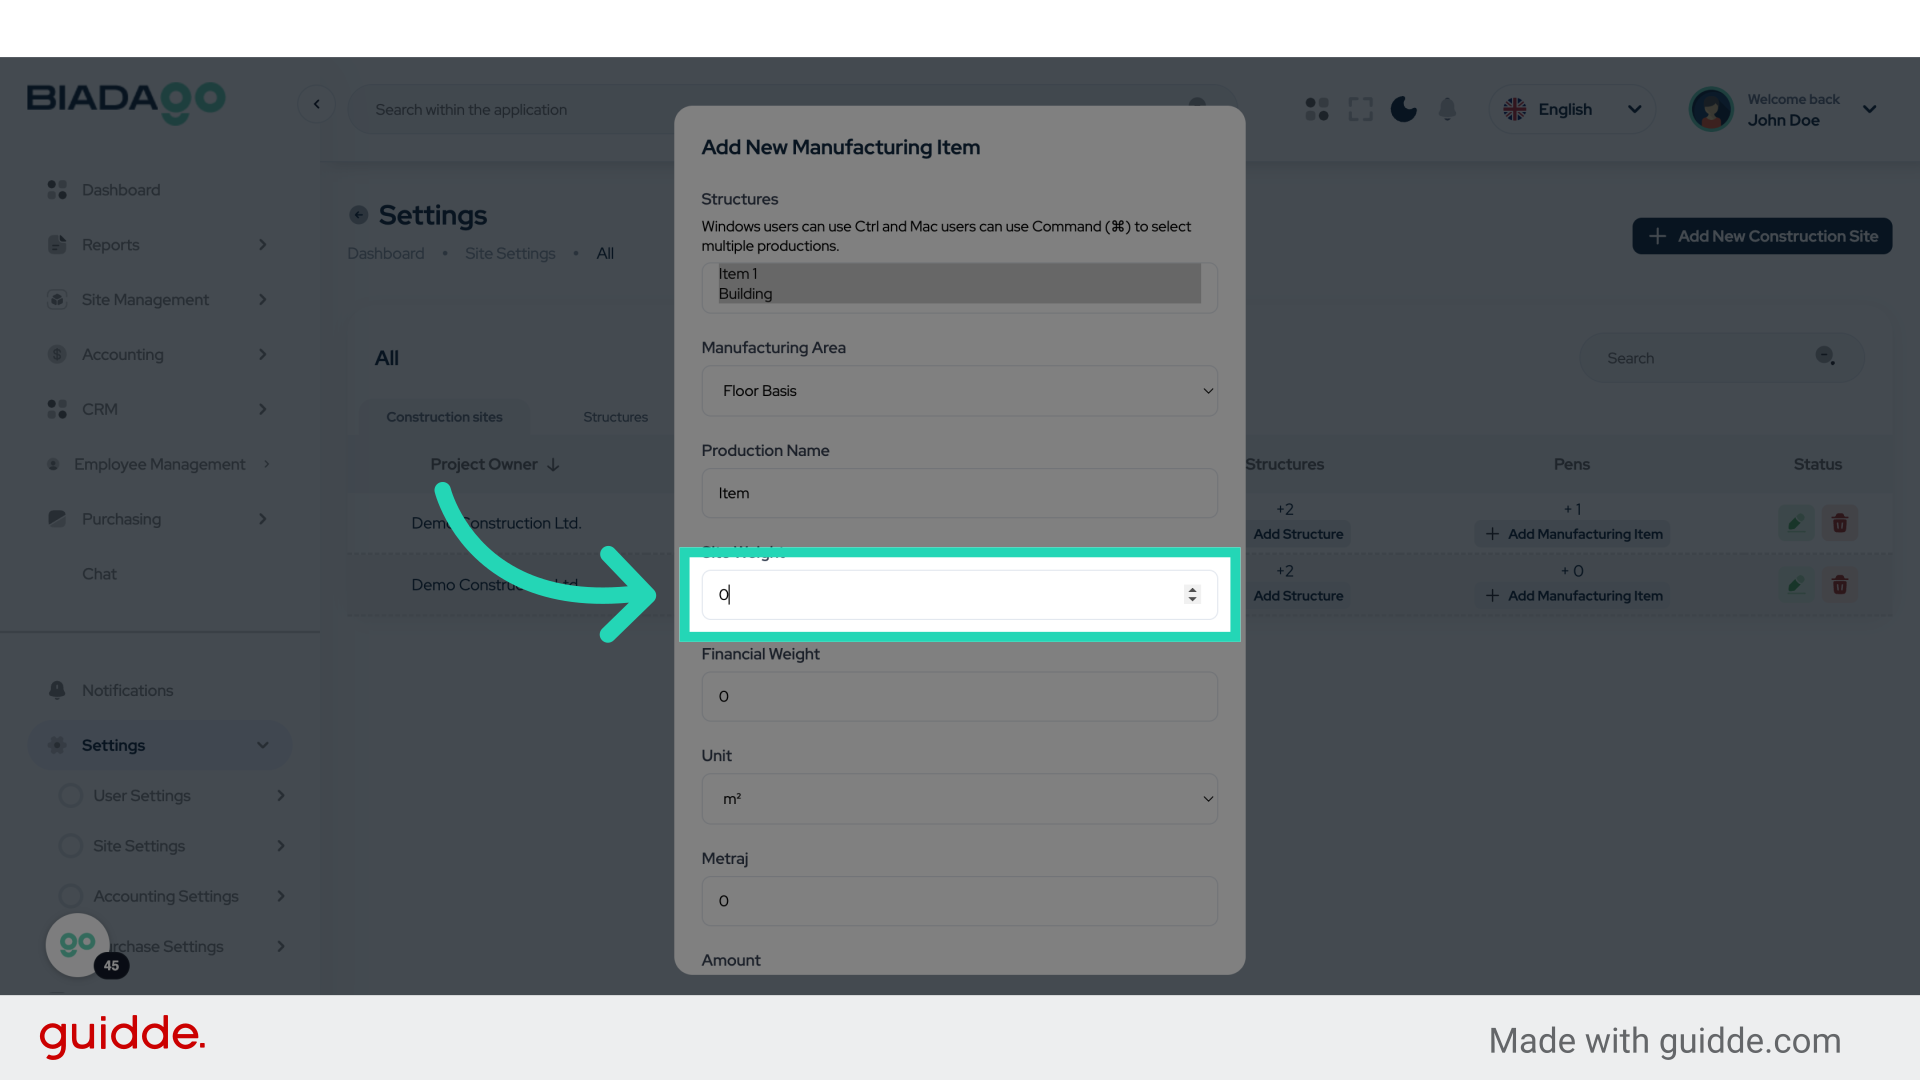
Task: Click the Production Name input field
Action: coord(959,493)
